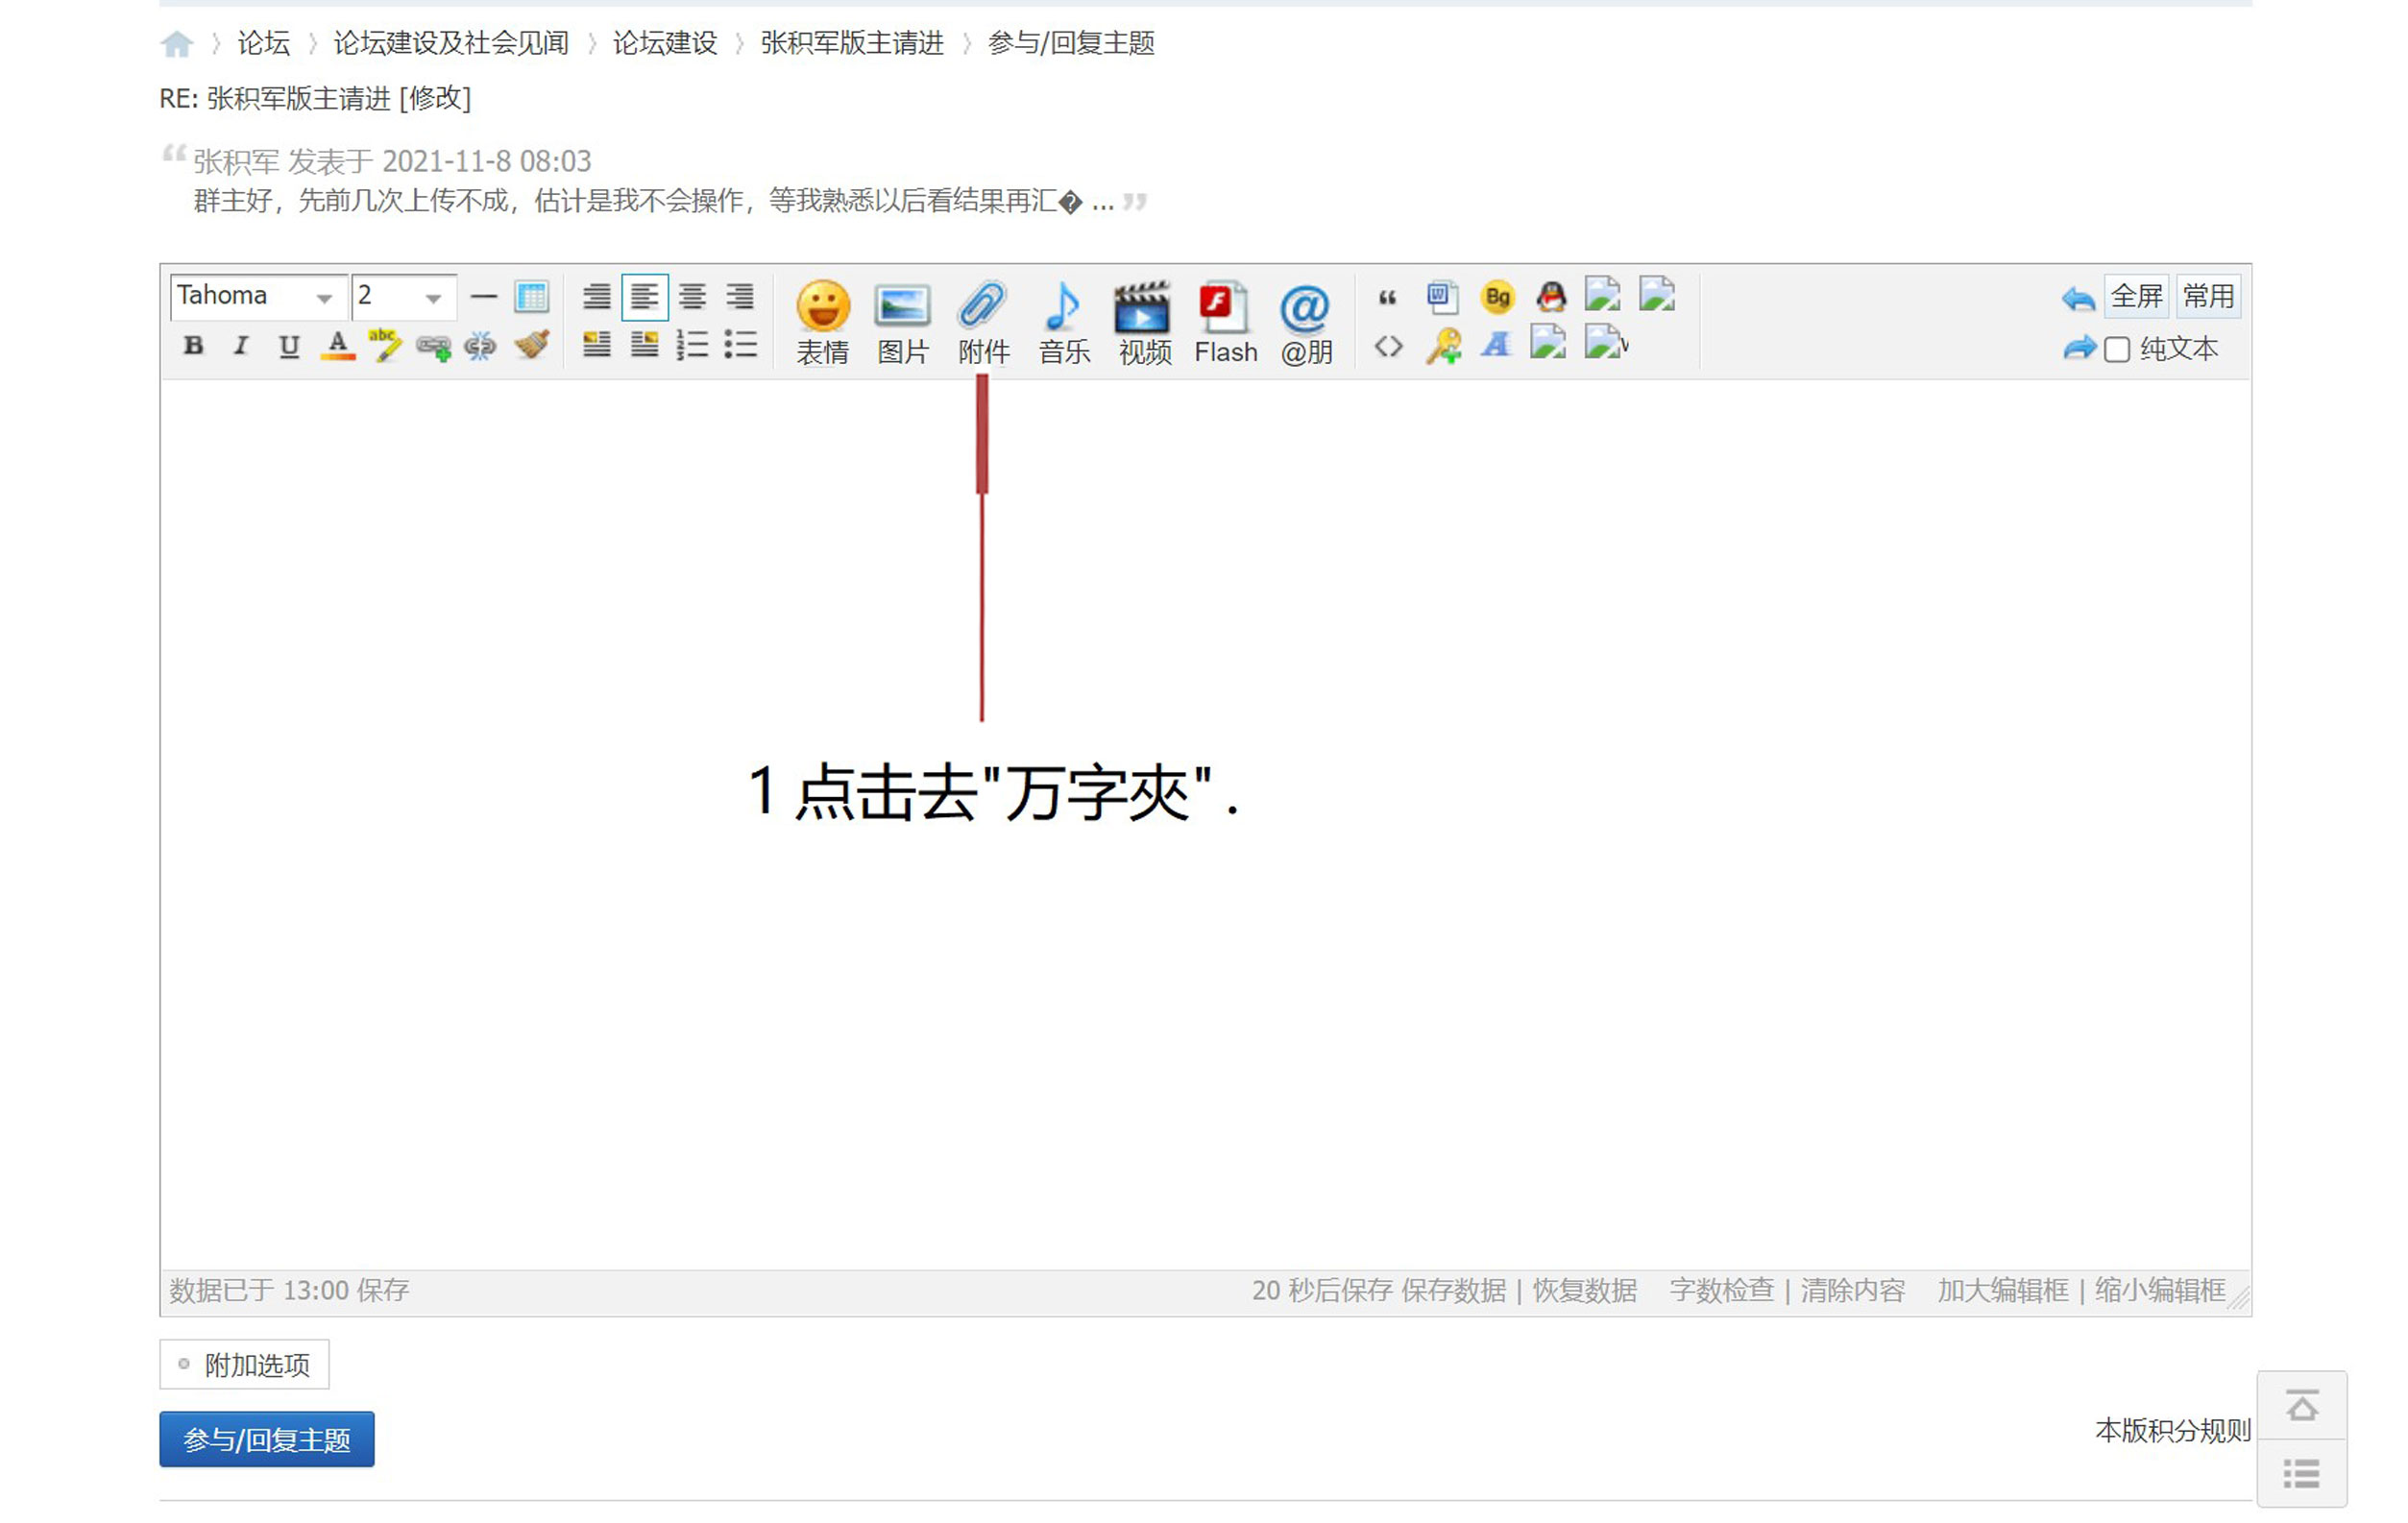Open the Tahoma font family dropdown
The width and height of the screenshot is (2408, 1523).
[255, 296]
